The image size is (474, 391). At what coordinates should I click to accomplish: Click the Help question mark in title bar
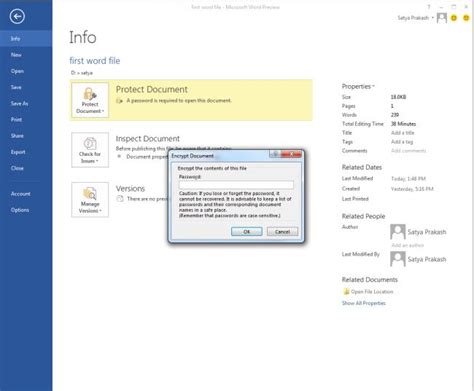[x=429, y=7]
